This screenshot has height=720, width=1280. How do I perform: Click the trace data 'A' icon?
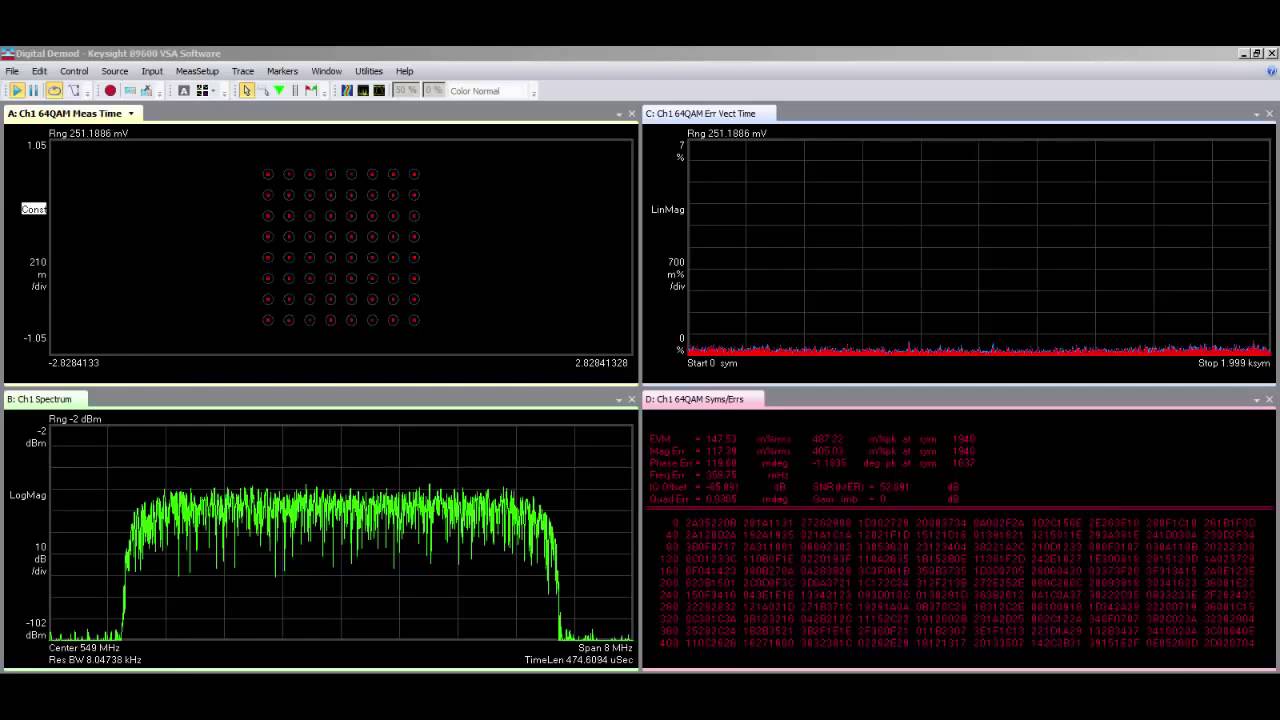tap(183, 90)
